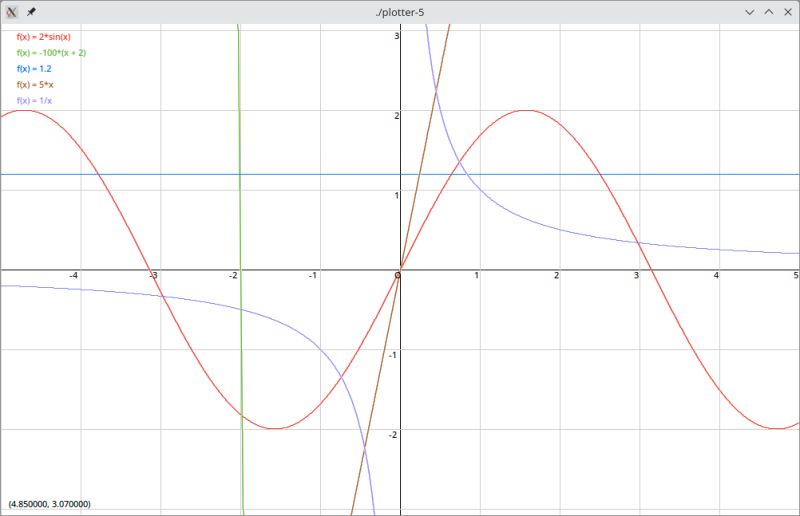Click the y-axis label -1
The width and height of the screenshot is (800, 516).
click(x=392, y=355)
